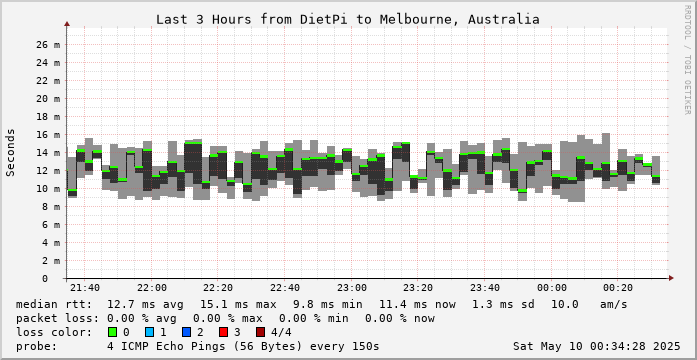This screenshot has width=697, height=360.
Task: Click the 'median rtt:' label
Action: (x=54, y=305)
